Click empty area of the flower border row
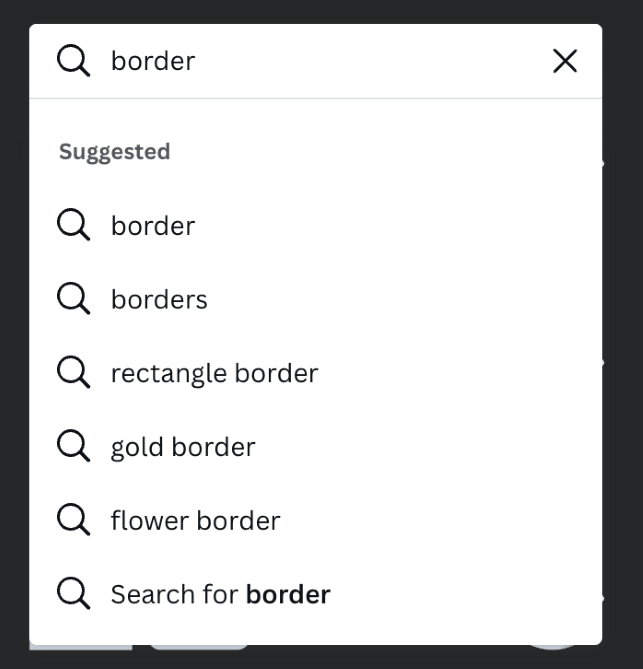The height and width of the screenshot is (669, 643). click(x=439, y=520)
